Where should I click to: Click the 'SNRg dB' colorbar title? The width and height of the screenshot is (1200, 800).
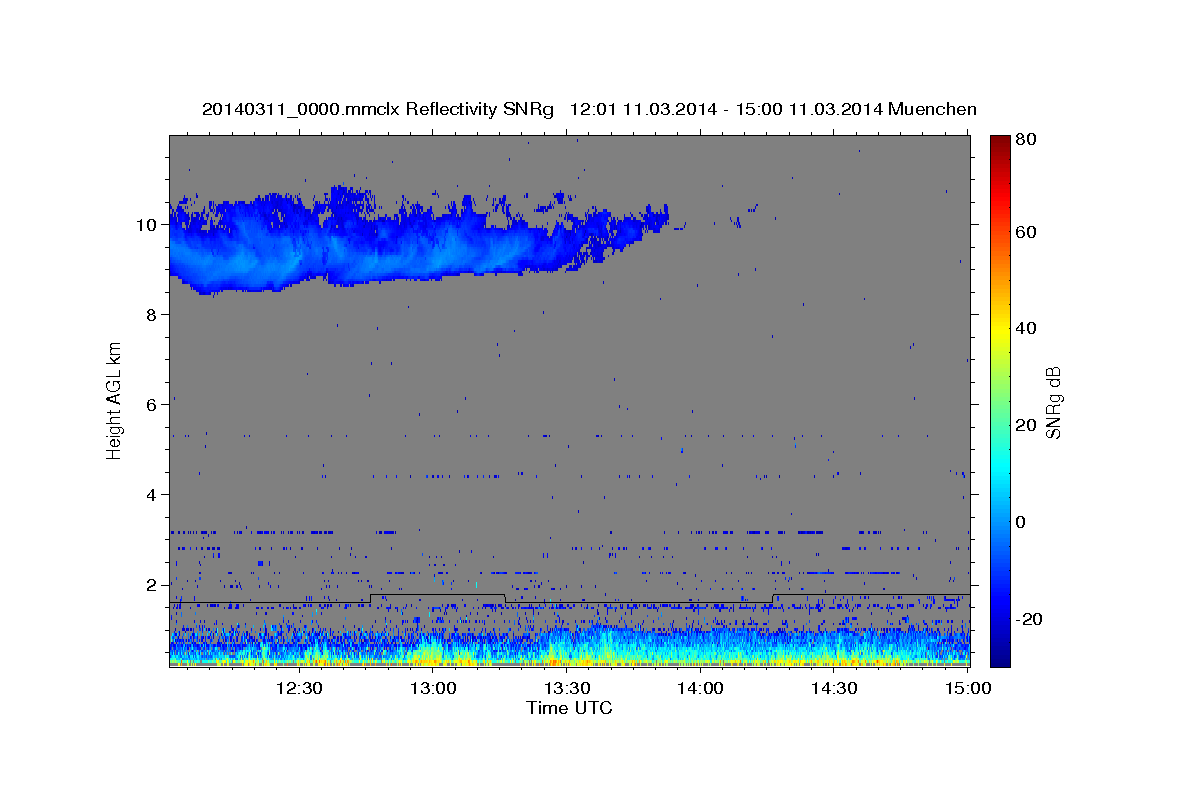click(x=1054, y=402)
